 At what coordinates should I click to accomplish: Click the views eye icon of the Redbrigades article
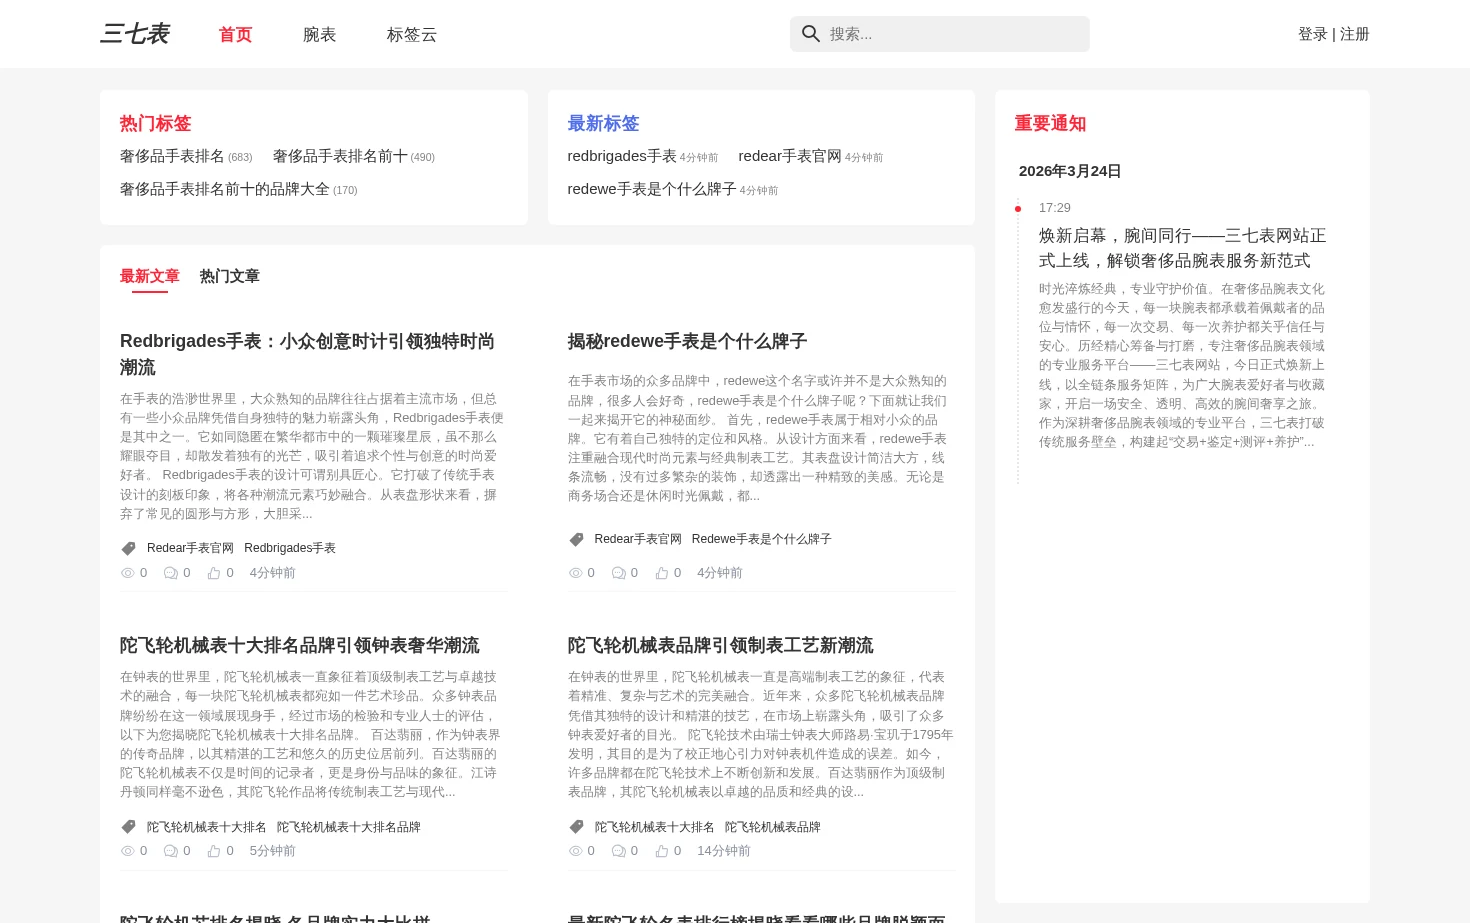127,573
